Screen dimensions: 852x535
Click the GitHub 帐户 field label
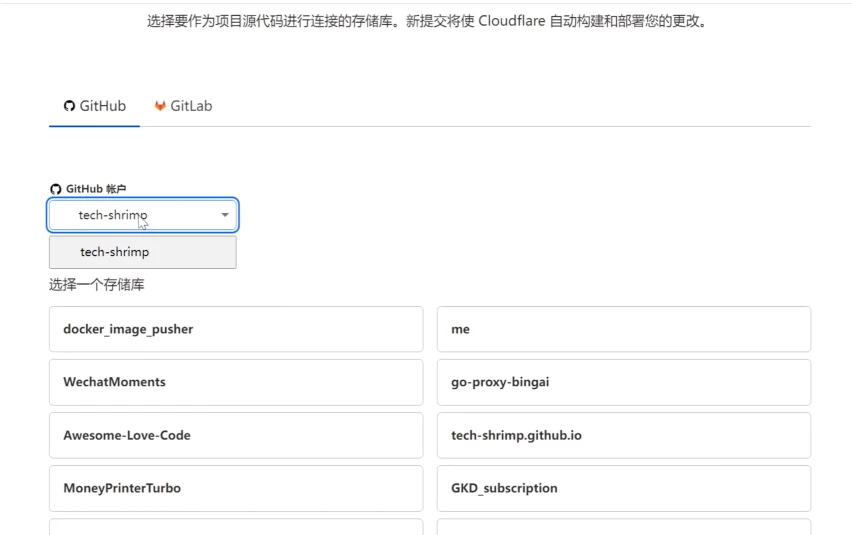click(96, 189)
